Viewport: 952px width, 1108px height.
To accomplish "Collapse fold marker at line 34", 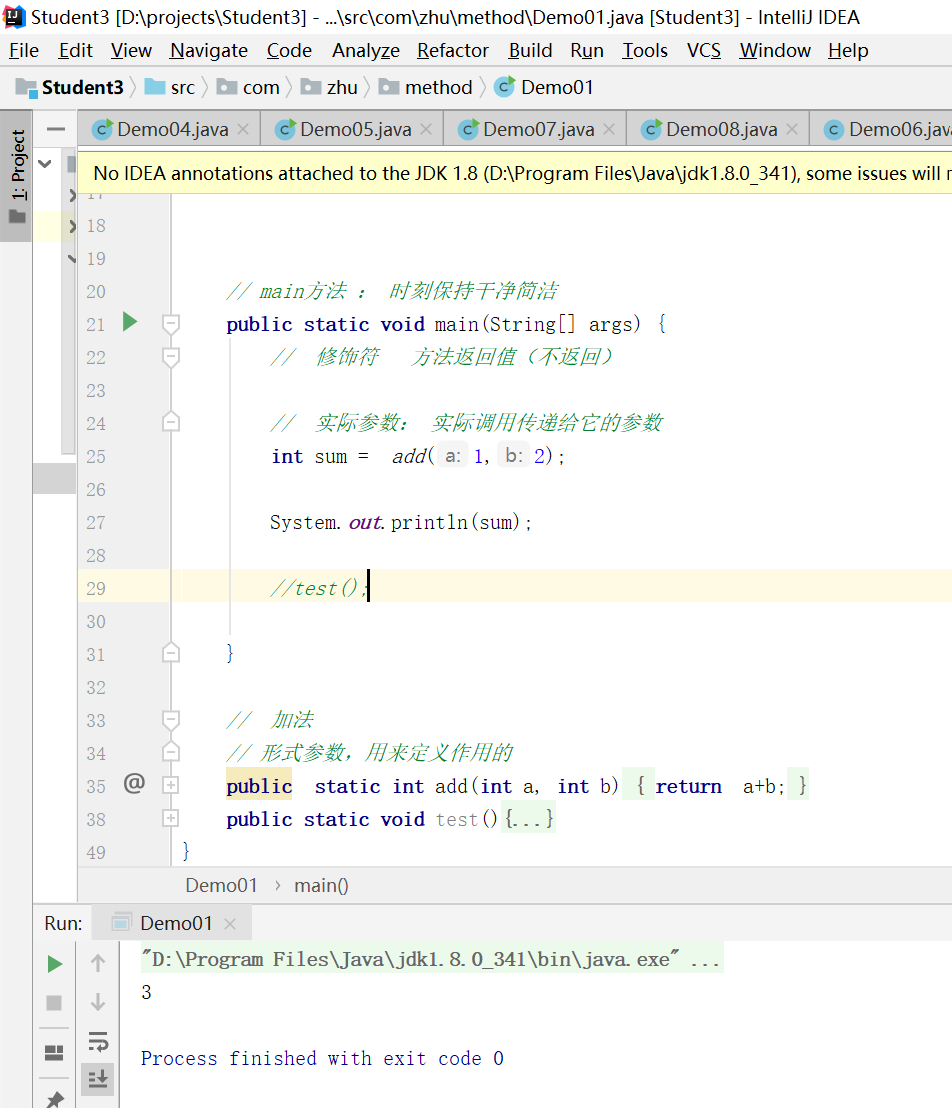I will pos(170,753).
